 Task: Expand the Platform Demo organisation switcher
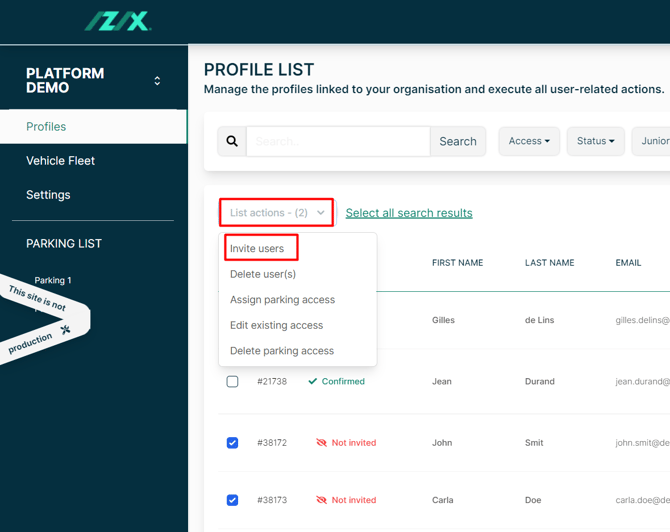[157, 81]
